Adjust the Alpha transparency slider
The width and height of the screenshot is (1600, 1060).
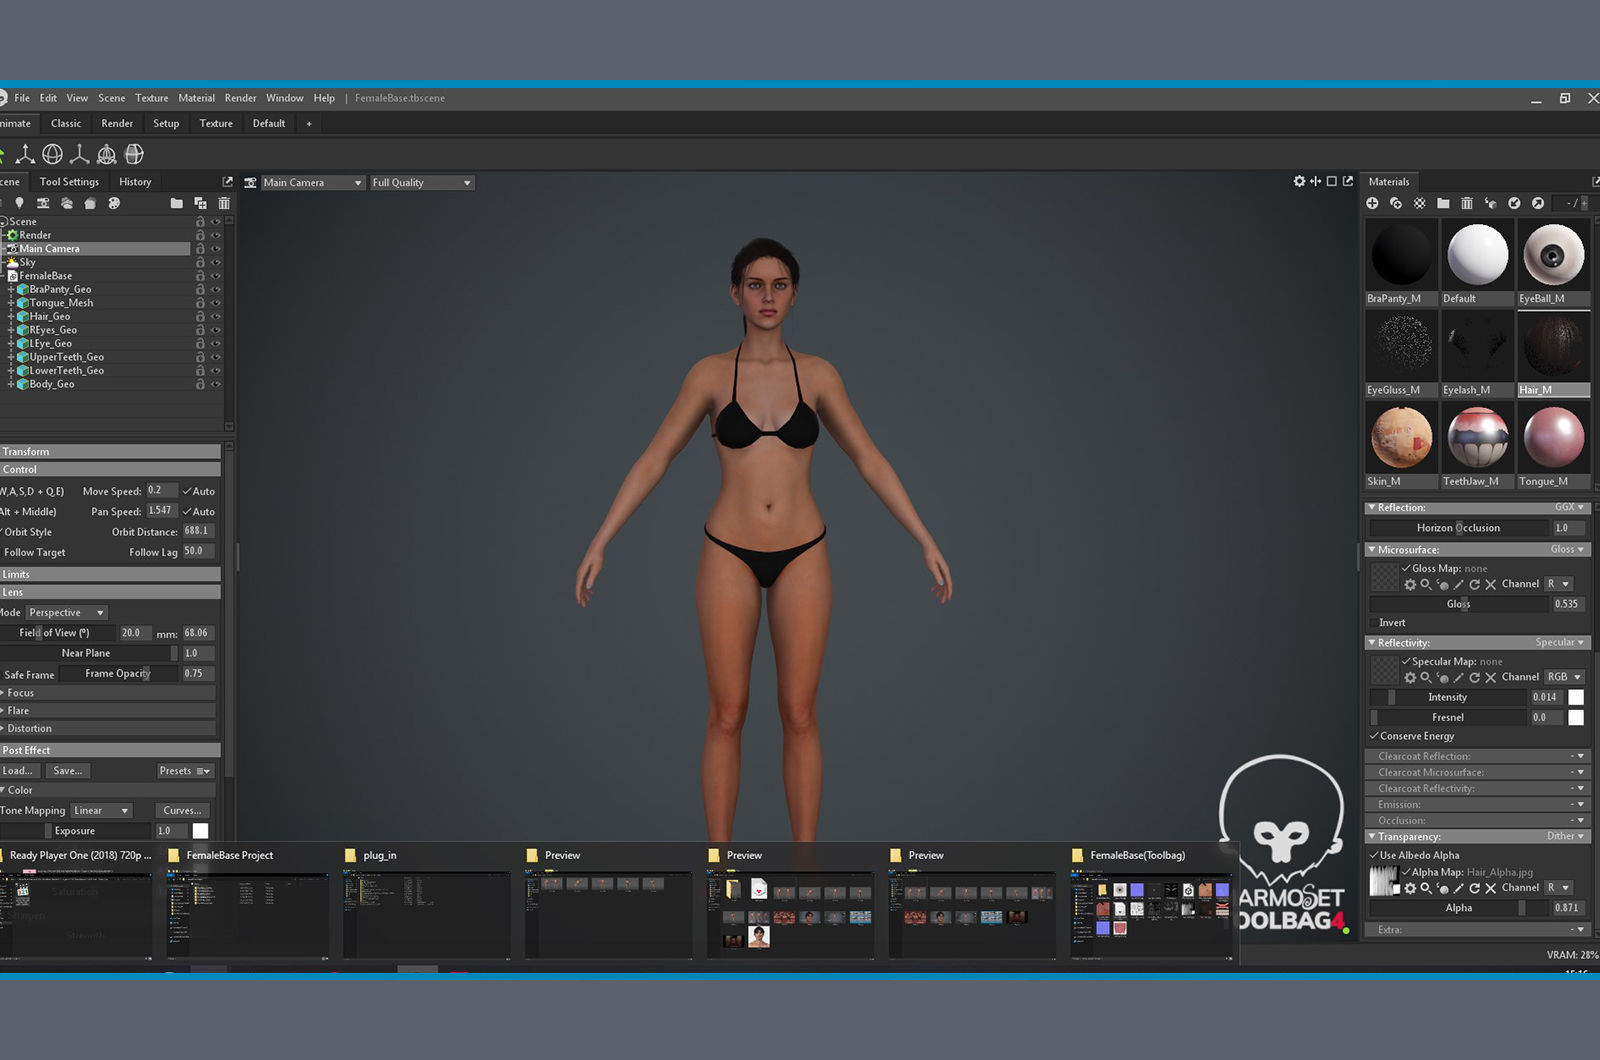tap(1458, 908)
